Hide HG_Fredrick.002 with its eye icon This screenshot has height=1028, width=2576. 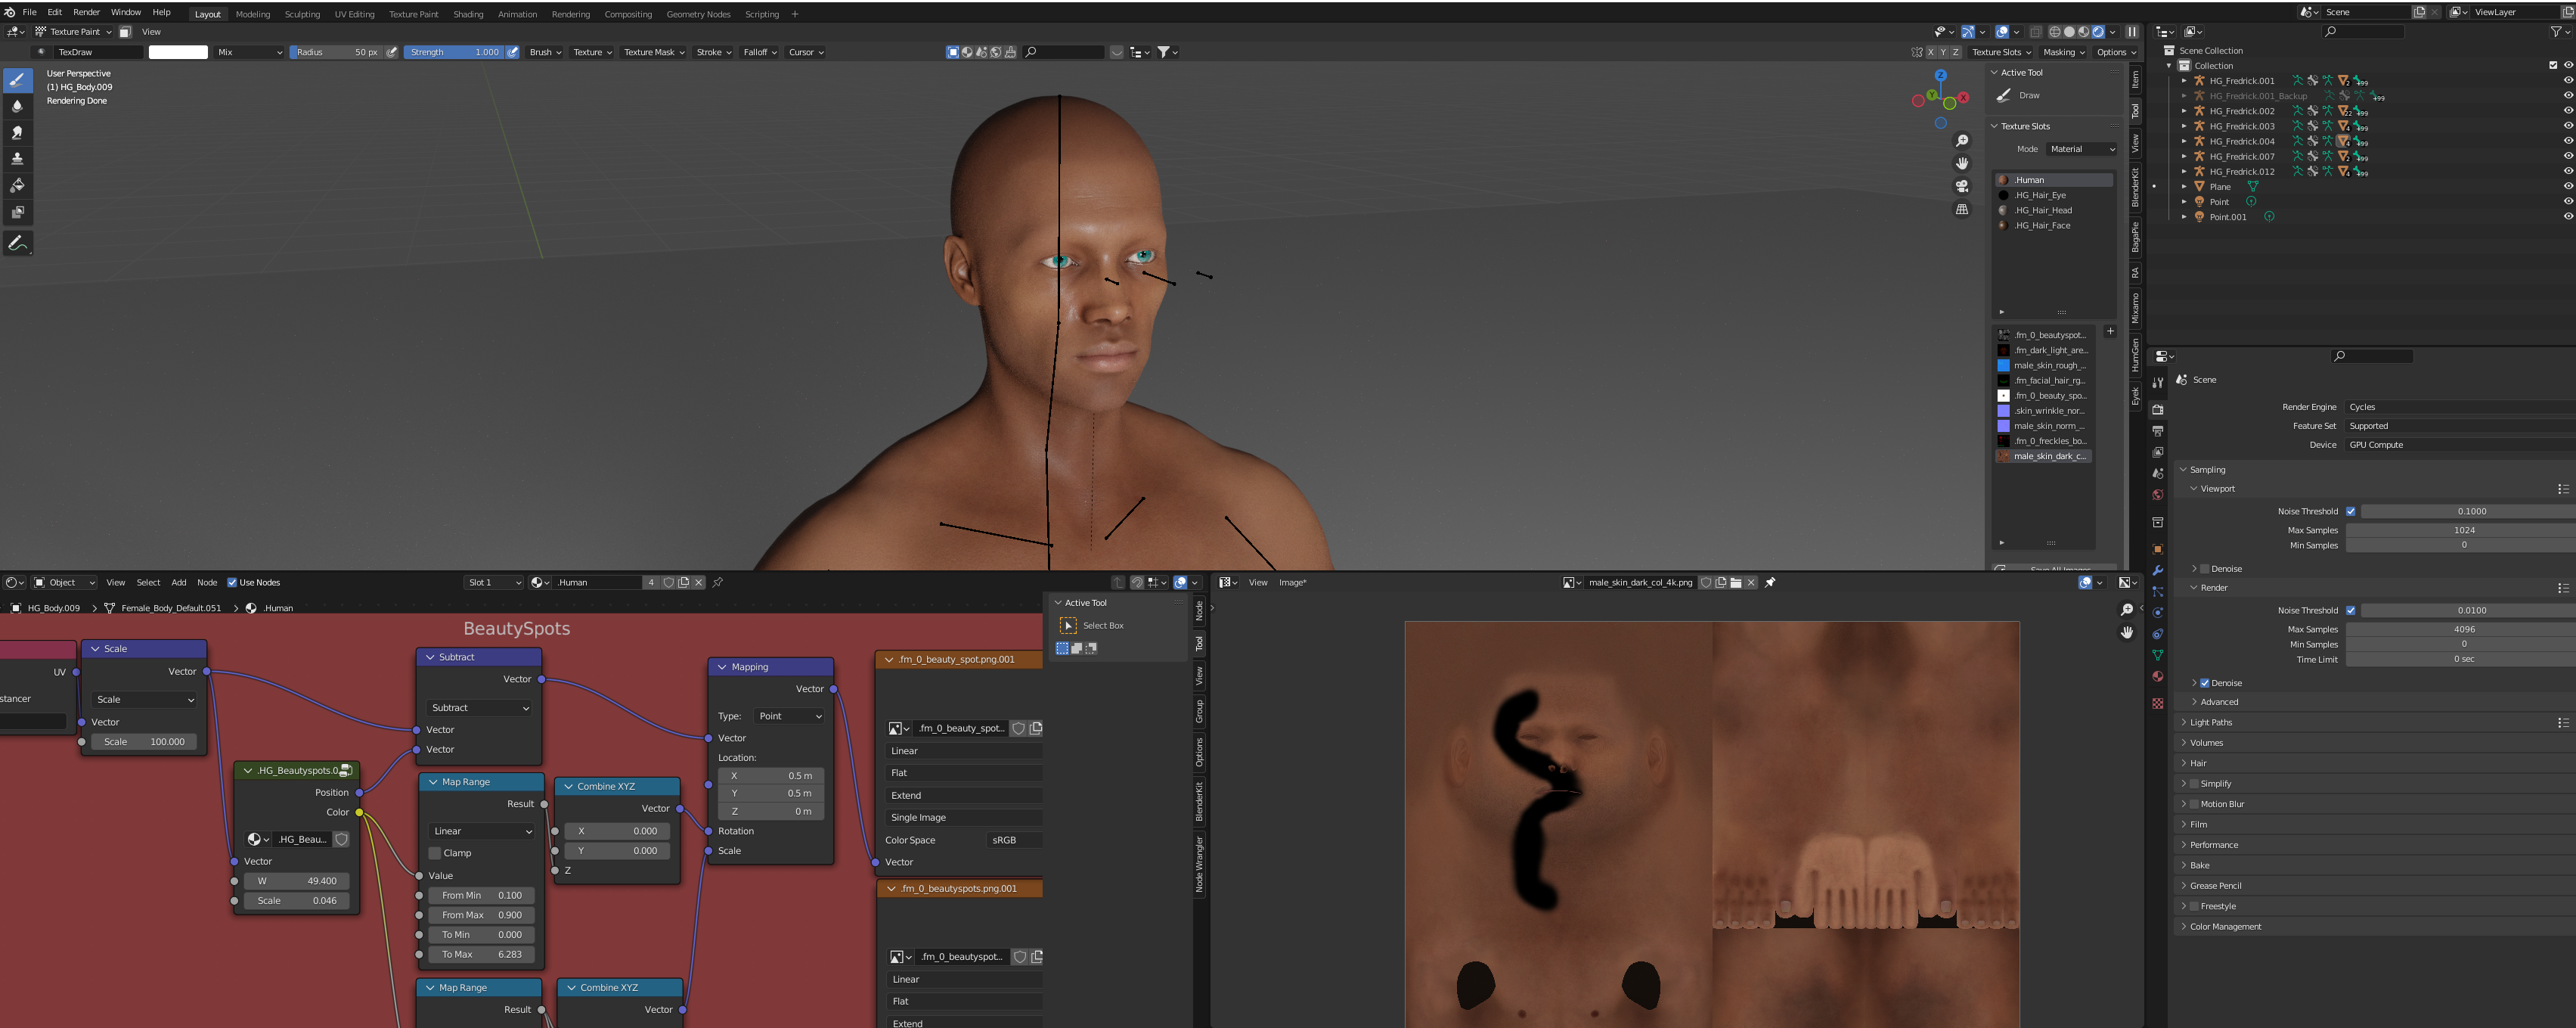pyautogui.click(x=2568, y=111)
